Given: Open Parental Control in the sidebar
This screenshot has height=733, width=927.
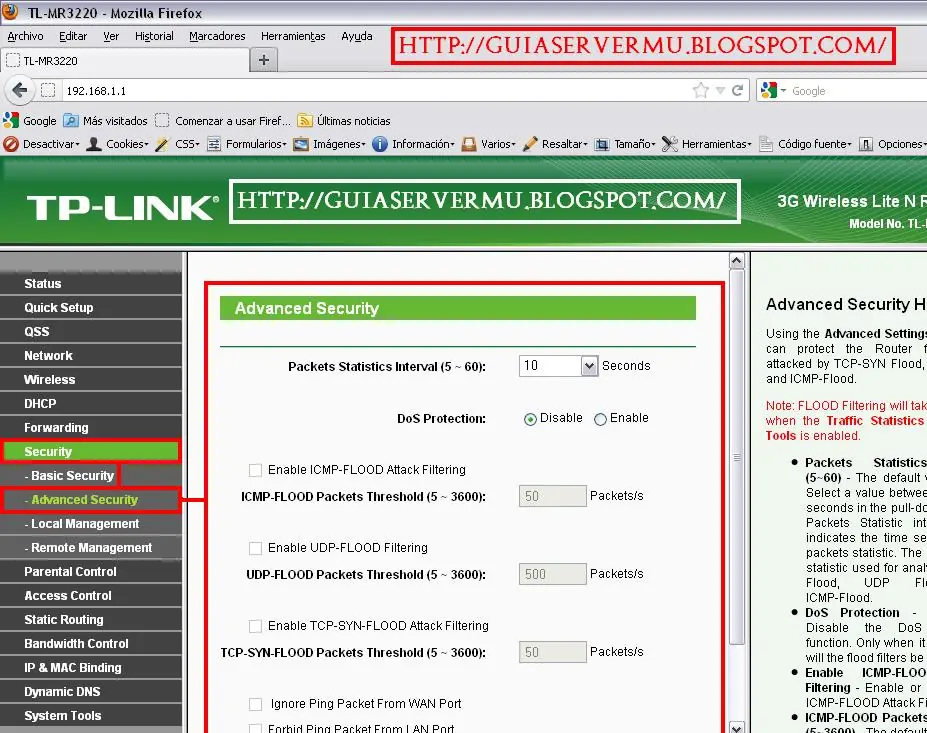Looking at the screenshot, I should point(91,572).
